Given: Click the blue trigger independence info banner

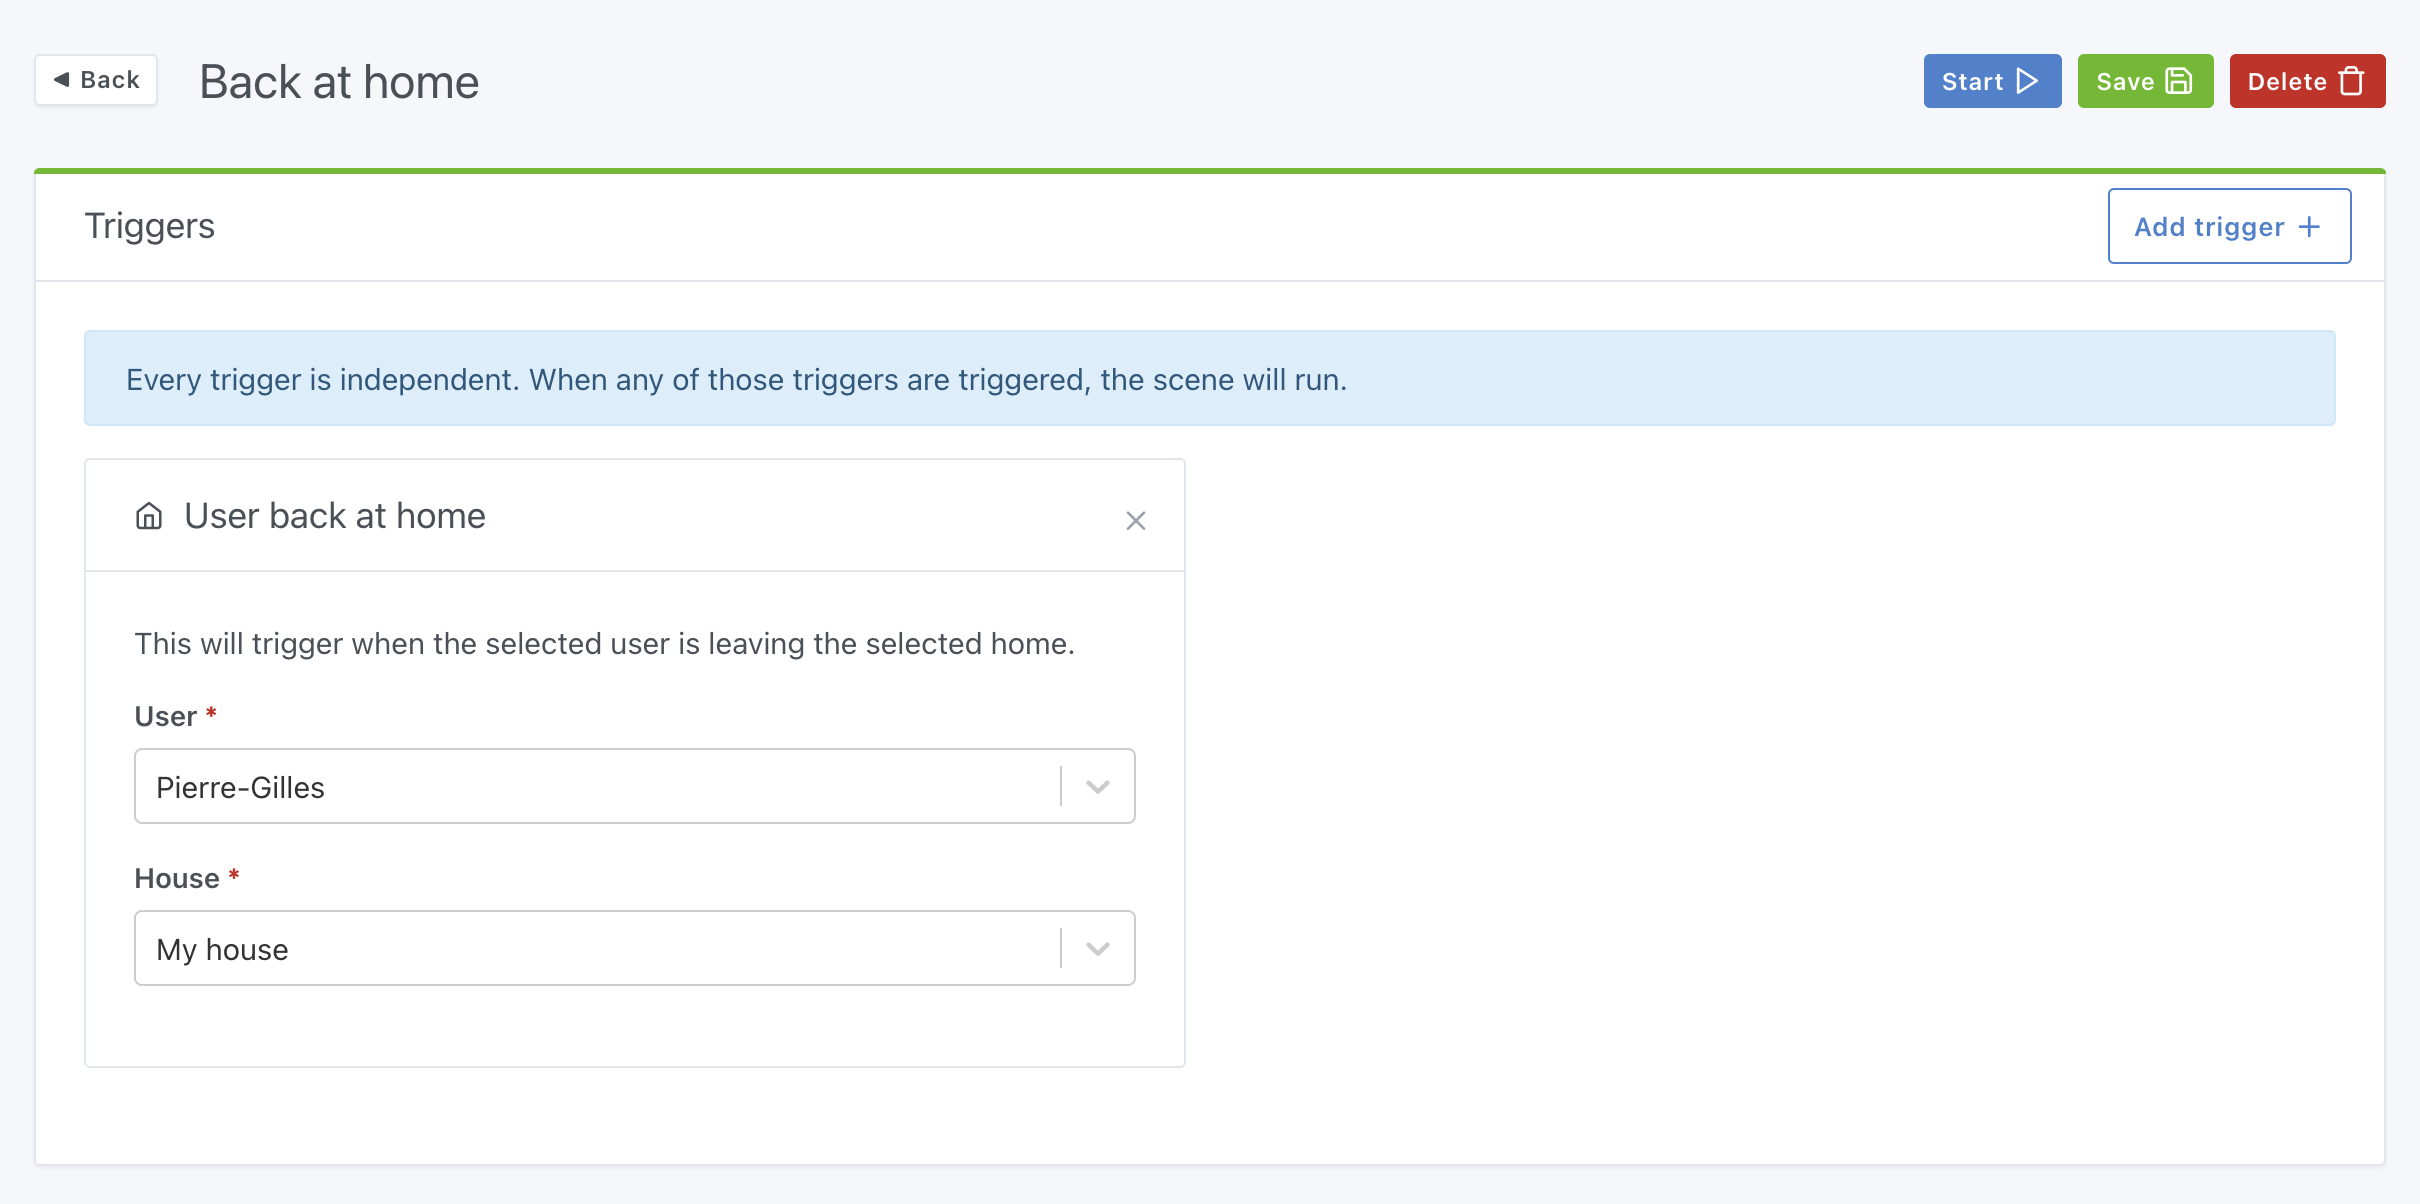Looking at the screenshot, I should coord(1209,379).
